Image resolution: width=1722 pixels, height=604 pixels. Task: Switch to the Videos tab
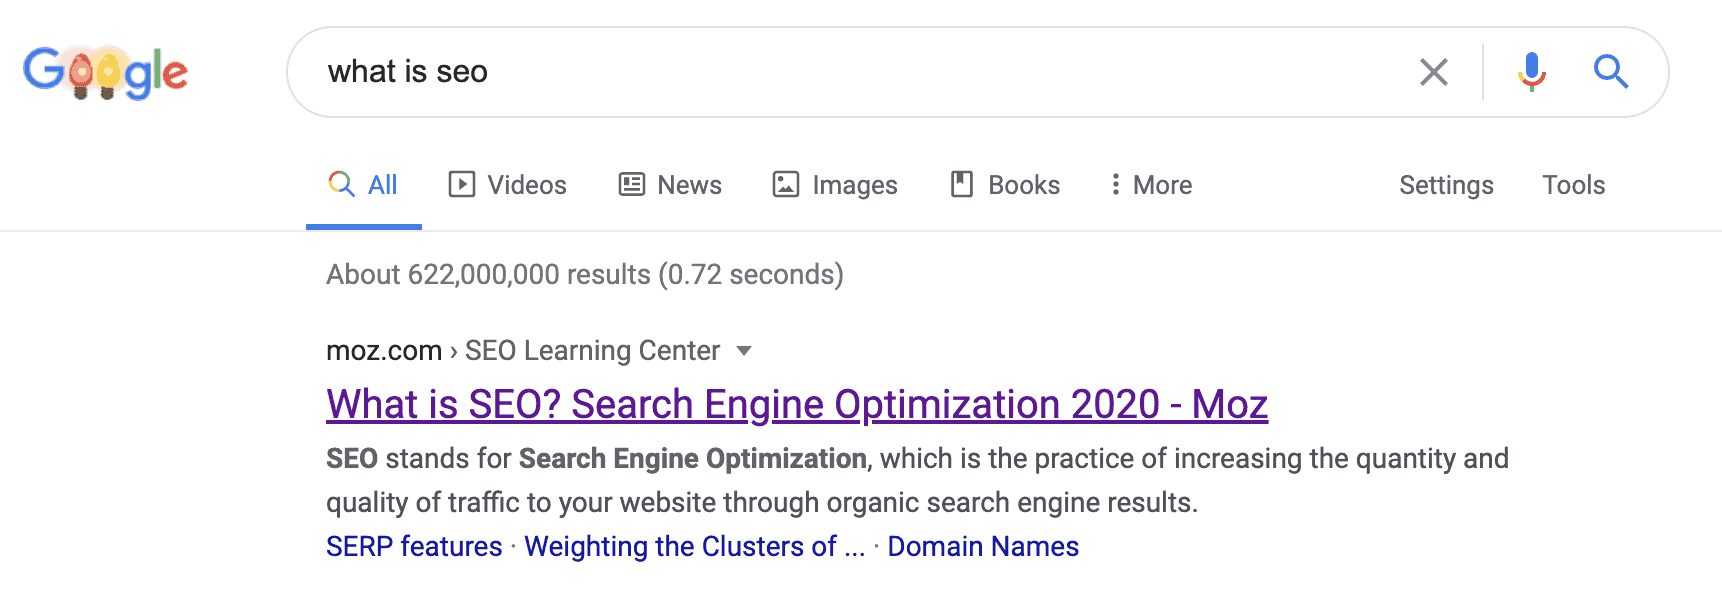[x=508, y=185]
